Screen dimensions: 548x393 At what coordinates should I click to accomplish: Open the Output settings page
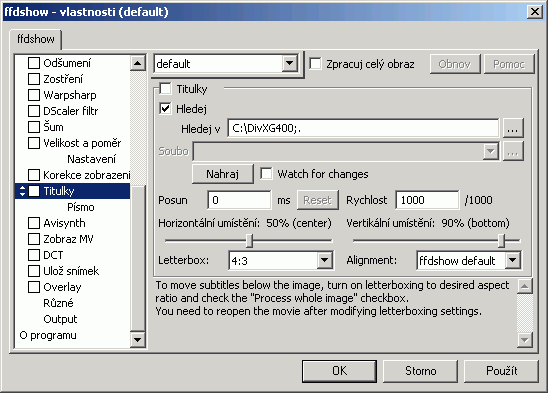[60, 319]
